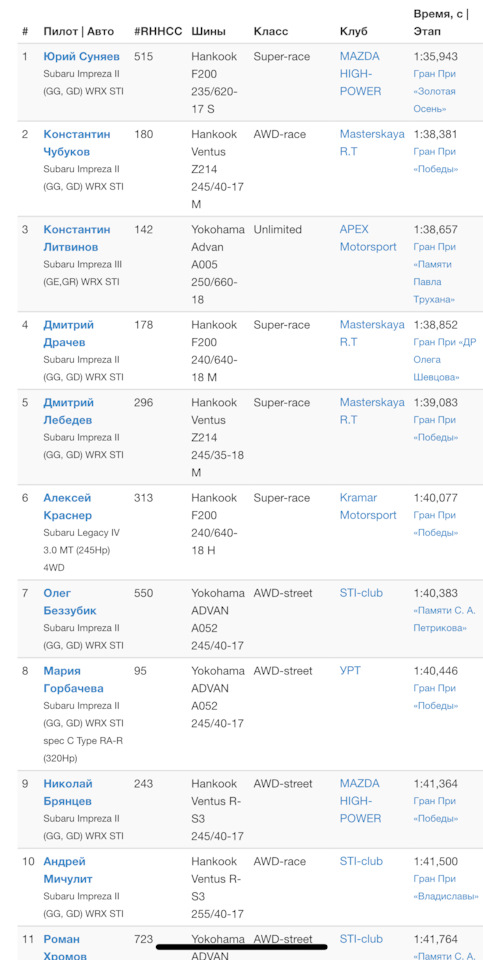Open УРТ club link
Viewport: 483px width, 960px height.
click(350, 671)
